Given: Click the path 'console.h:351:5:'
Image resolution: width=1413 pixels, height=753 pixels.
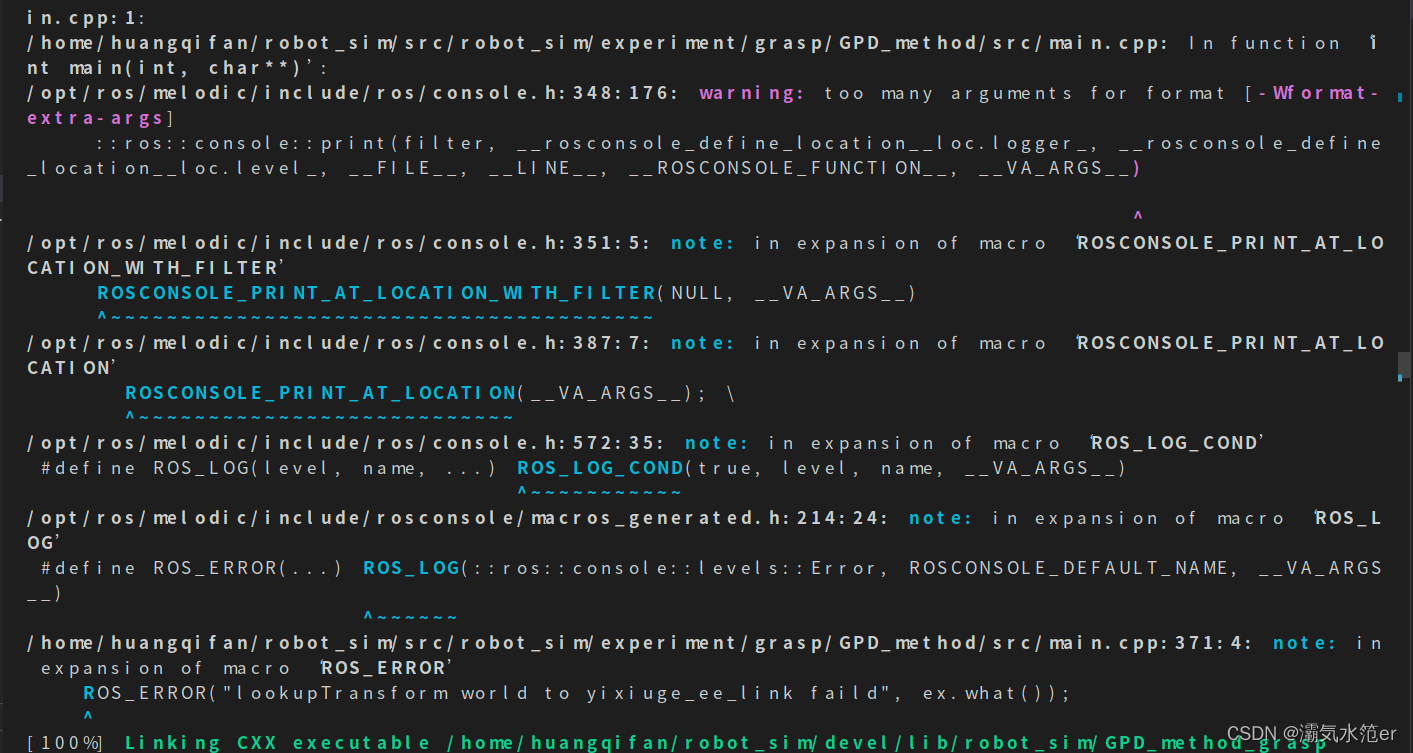Looking at the screenshot, I should pyautogui.click(x=339, y=243).
